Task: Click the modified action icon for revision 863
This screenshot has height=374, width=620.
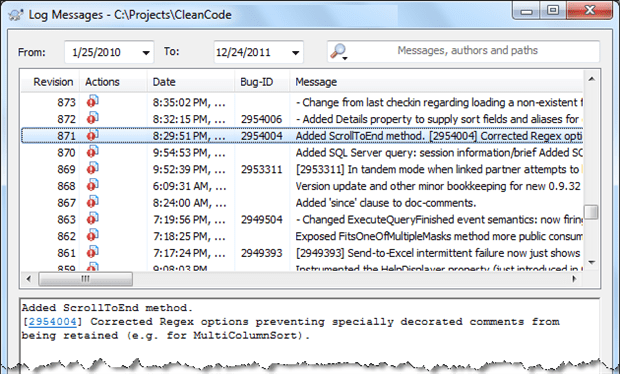Action: point(93,218)
